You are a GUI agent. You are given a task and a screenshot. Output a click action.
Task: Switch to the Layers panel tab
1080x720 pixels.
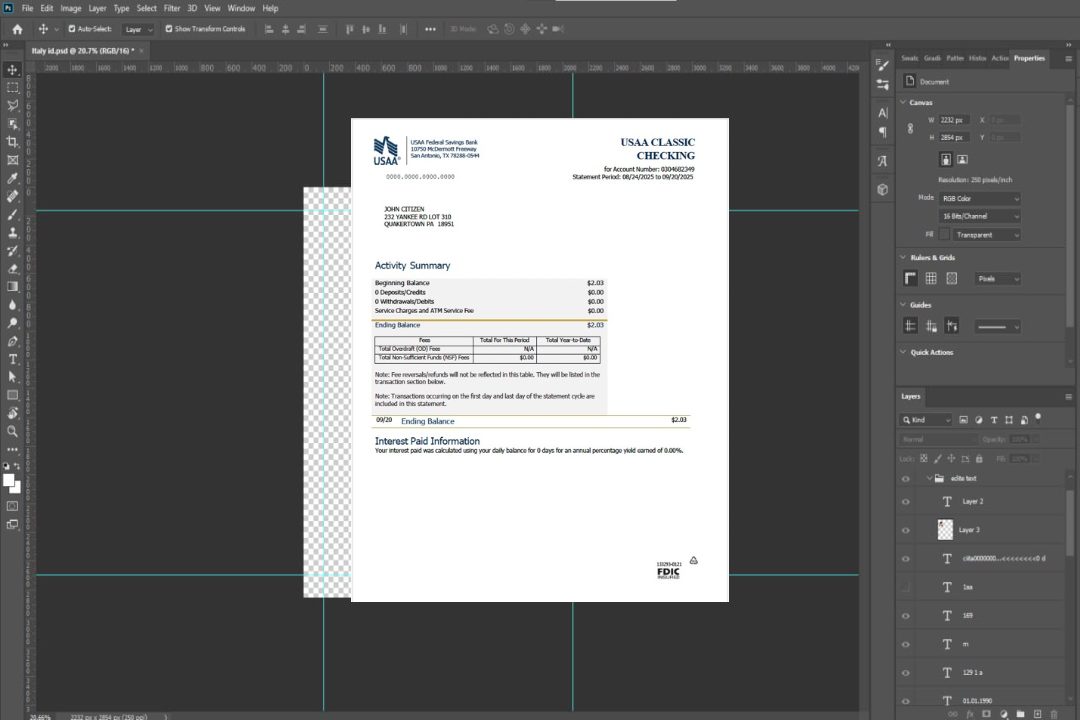click(x=911, y=396)
